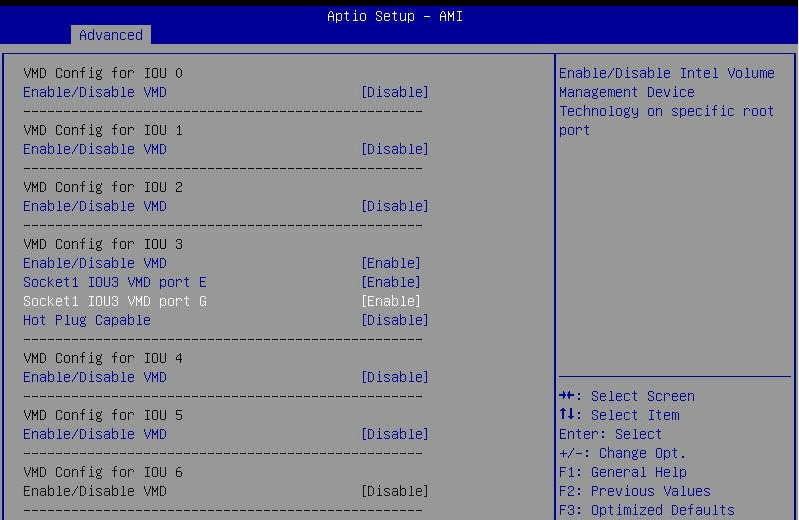Select the Socket1 IOU3 VMD port G label
Viewport: 799px width, 520px height.
tap(115, 301)
